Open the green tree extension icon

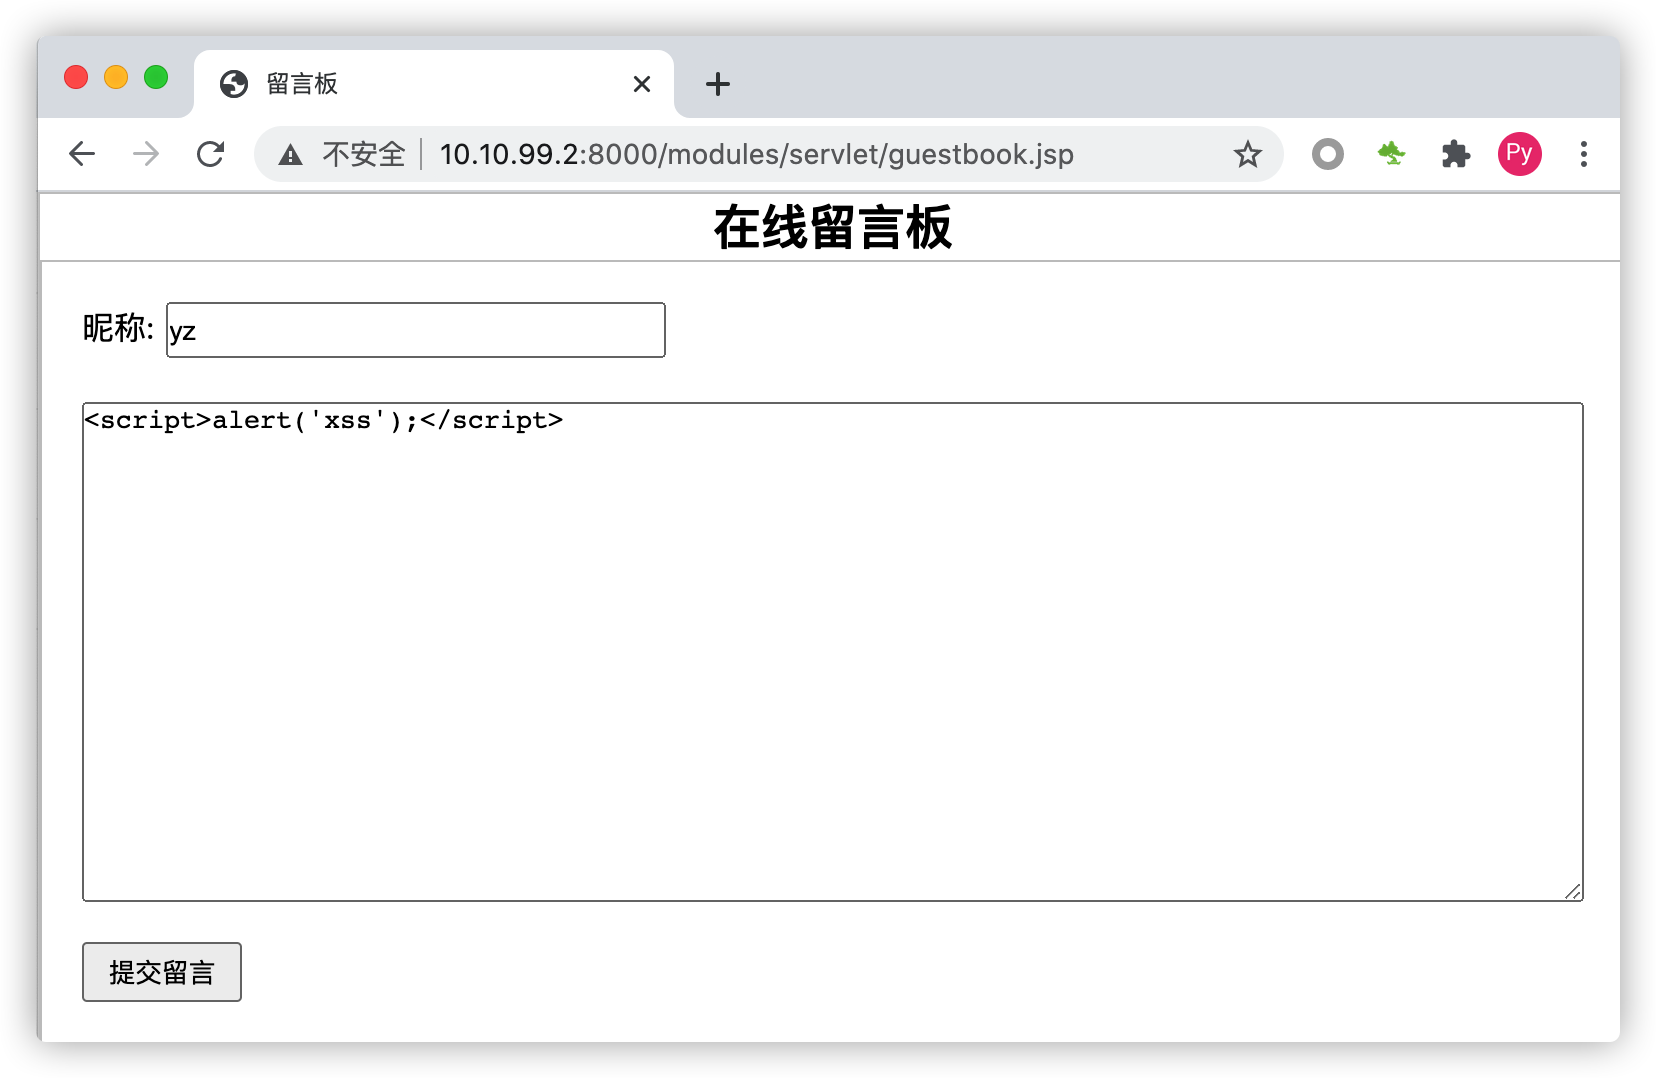1392,153
